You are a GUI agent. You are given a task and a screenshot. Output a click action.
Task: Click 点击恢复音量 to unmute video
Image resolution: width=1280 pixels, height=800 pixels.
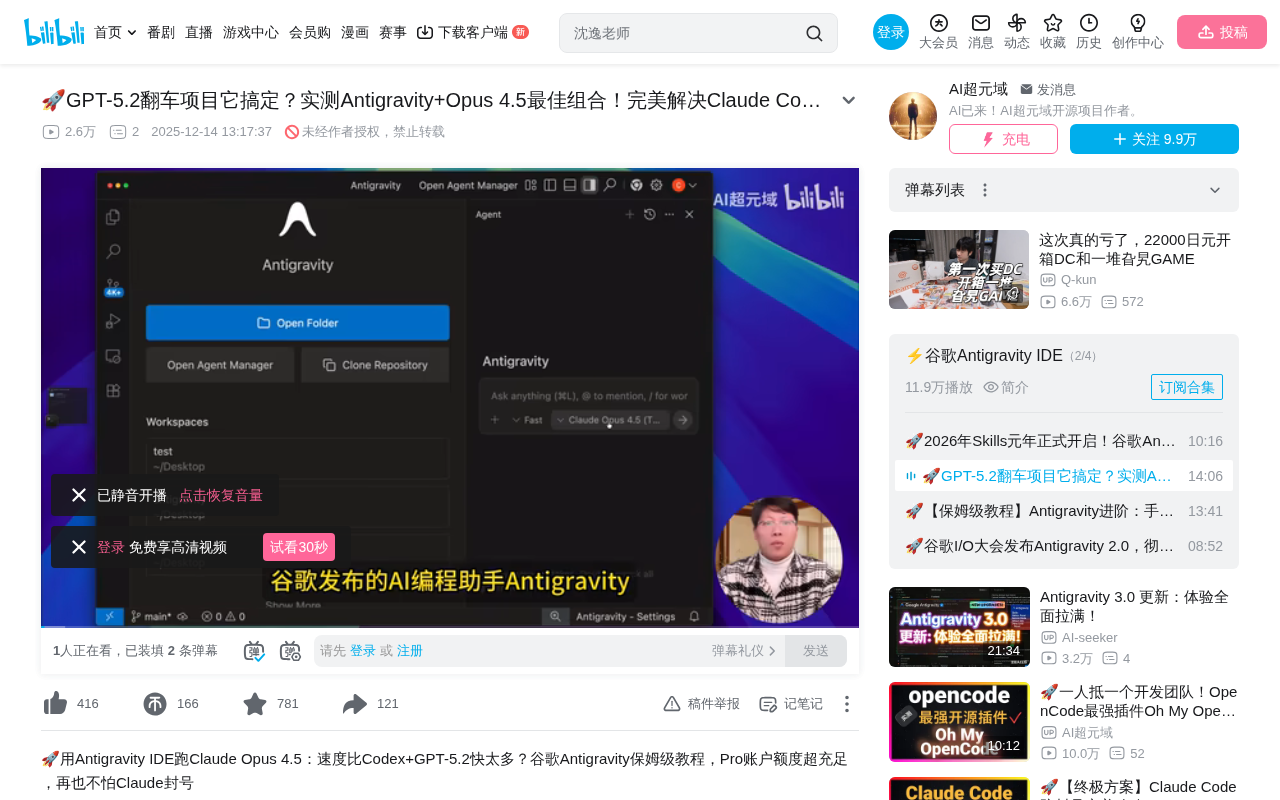click(221, 495)
